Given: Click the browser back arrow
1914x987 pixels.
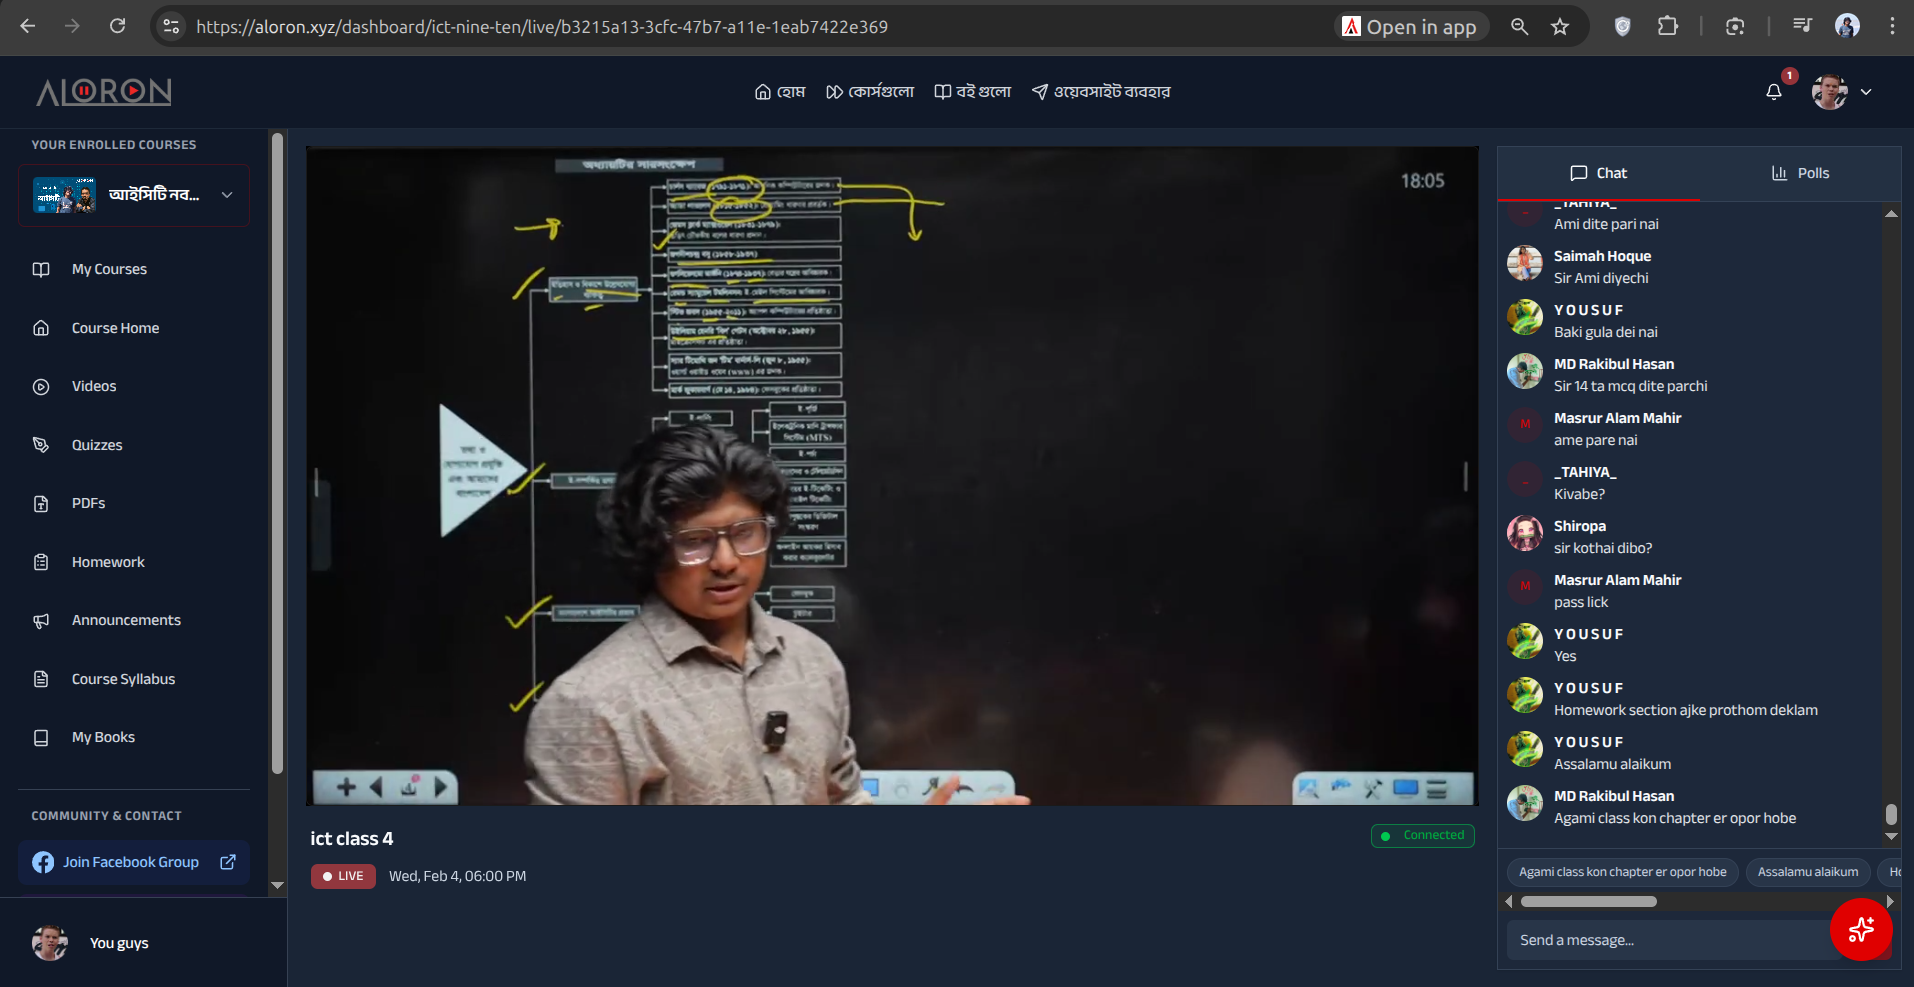Looking at the screenshot, I should tap(28, 26).
